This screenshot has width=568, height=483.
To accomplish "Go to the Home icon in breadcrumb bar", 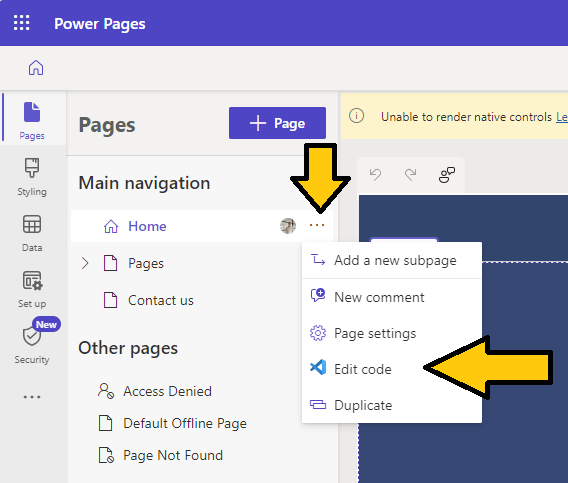I will coord(36,68).
